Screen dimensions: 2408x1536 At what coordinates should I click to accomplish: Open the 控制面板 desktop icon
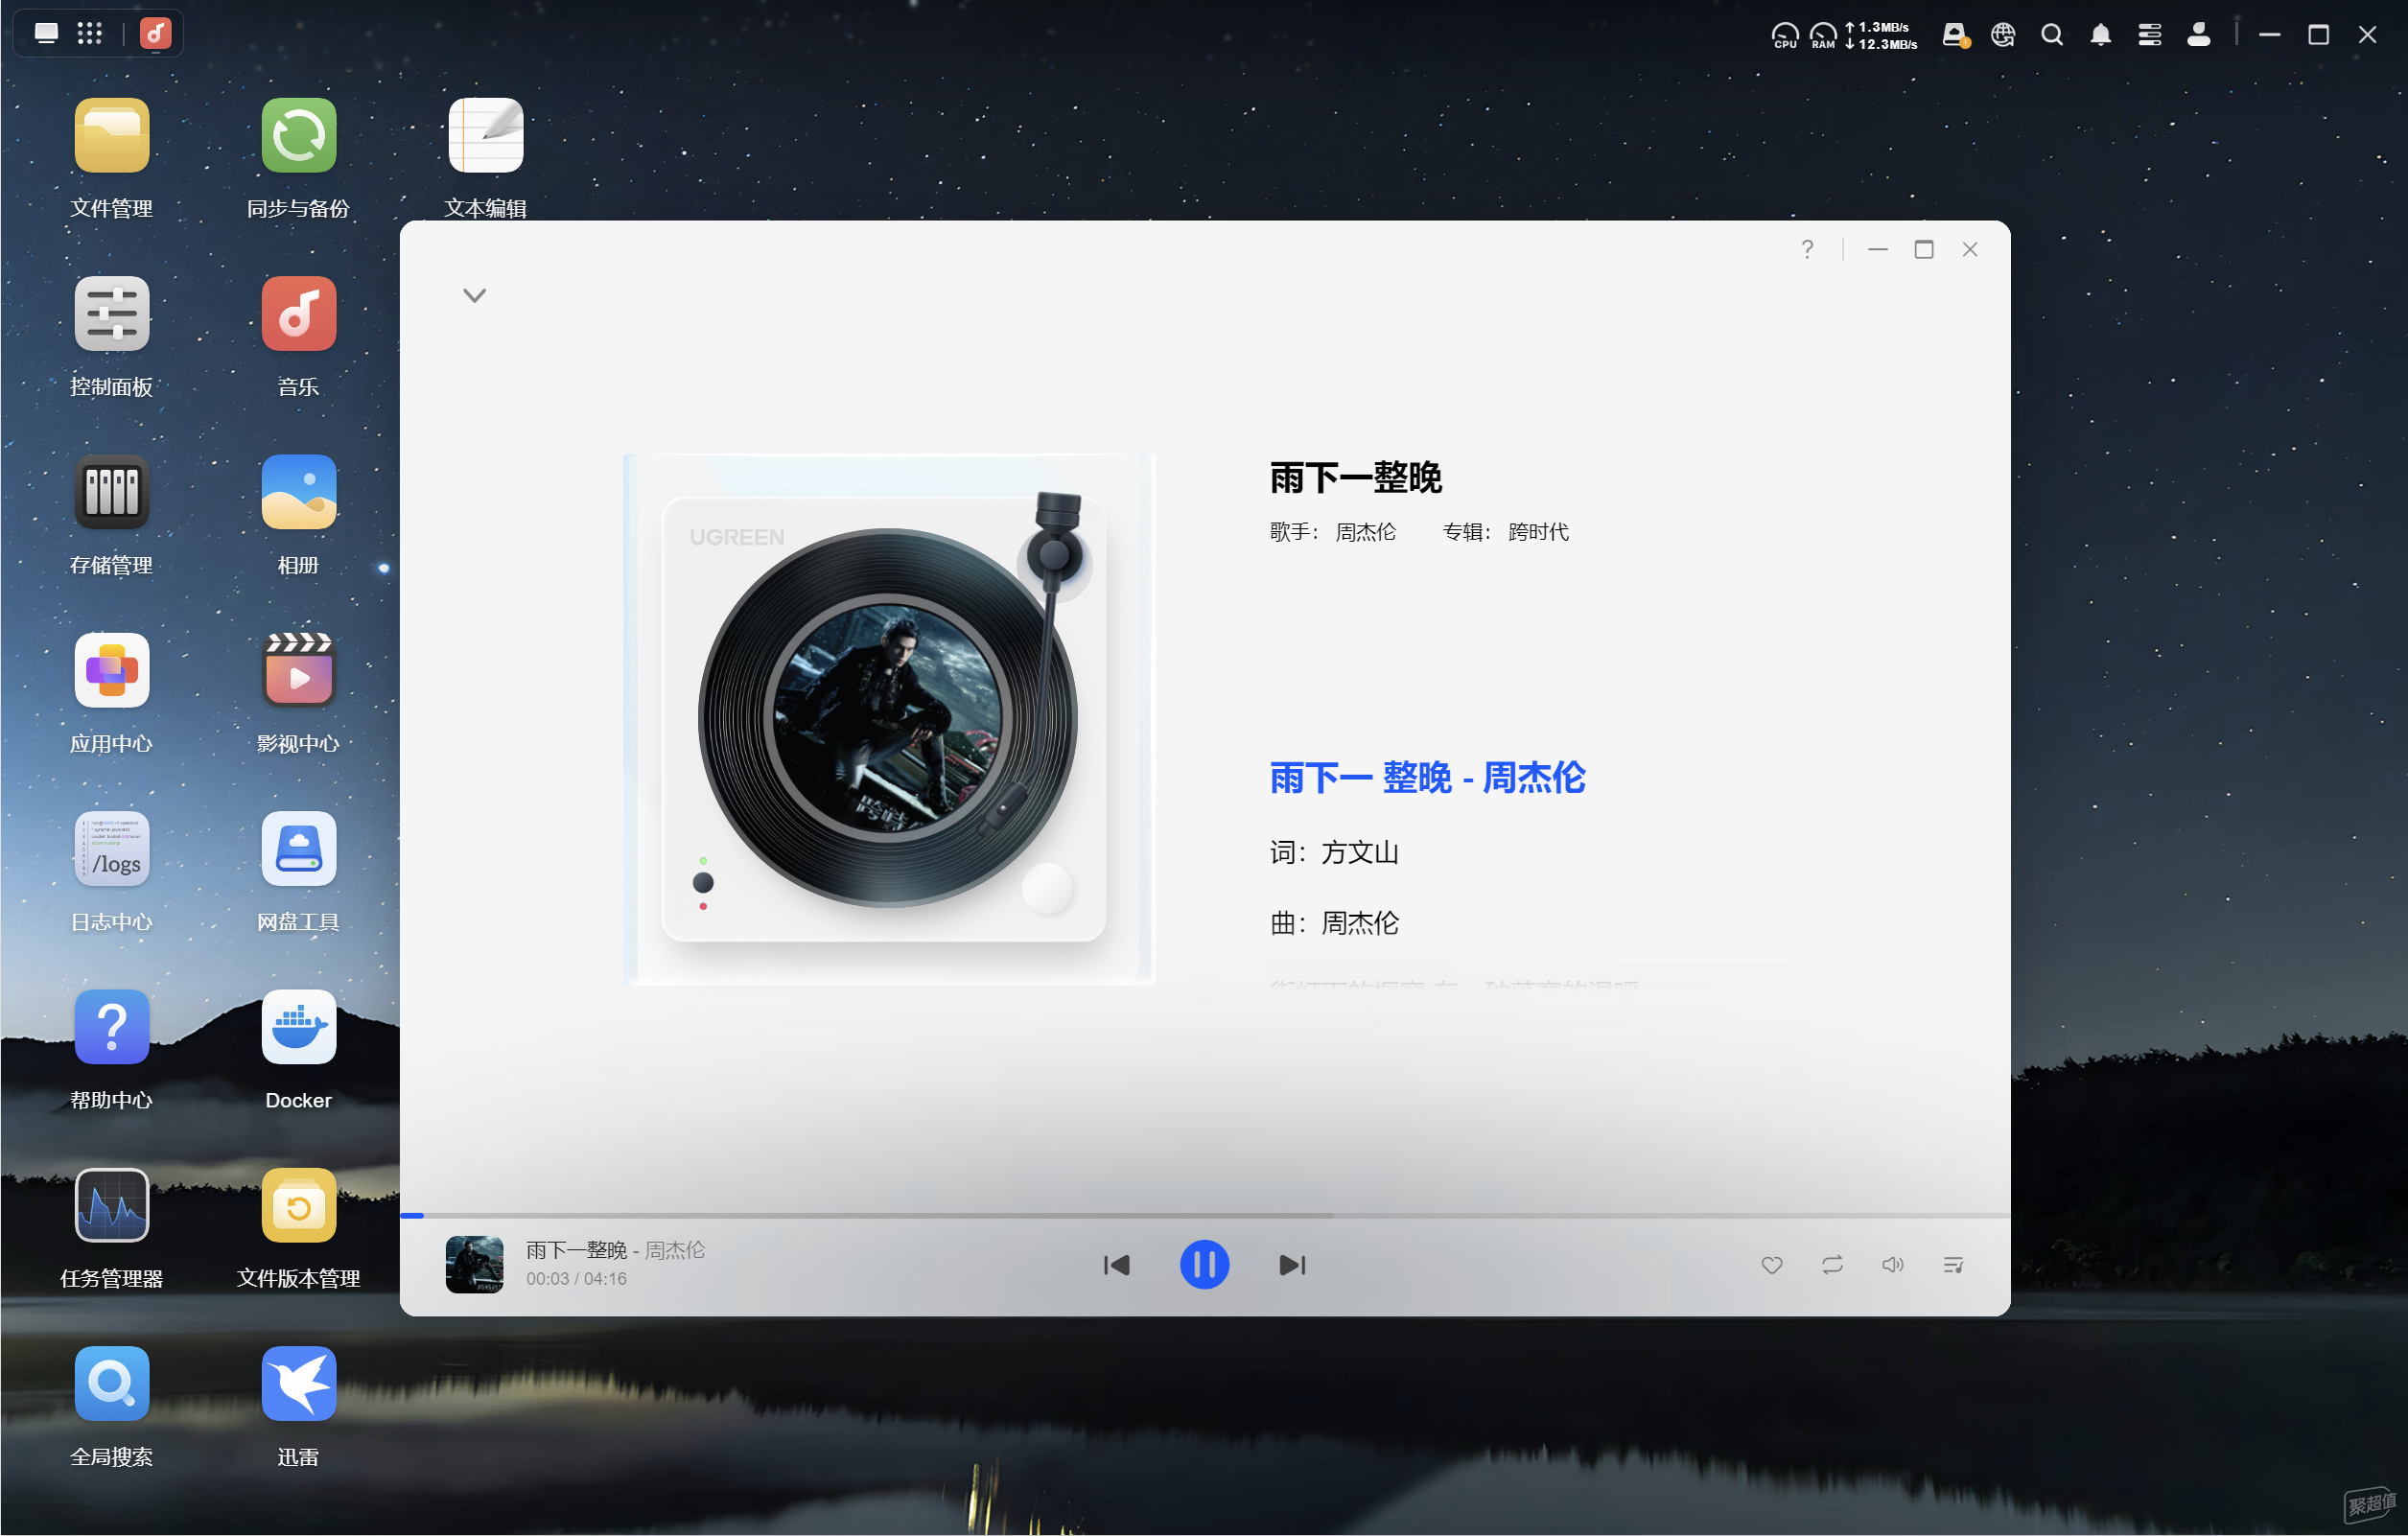tap(111, 314)
